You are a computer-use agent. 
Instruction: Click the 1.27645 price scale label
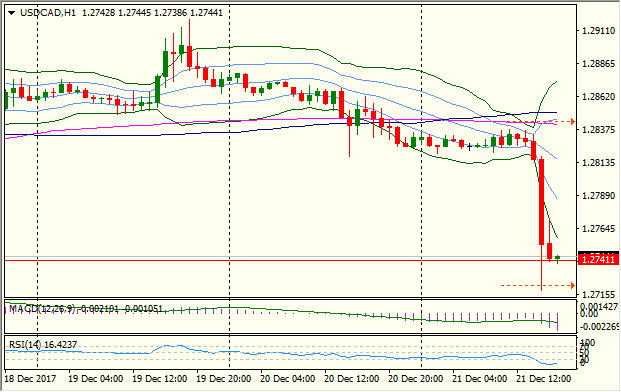(598, 228)
